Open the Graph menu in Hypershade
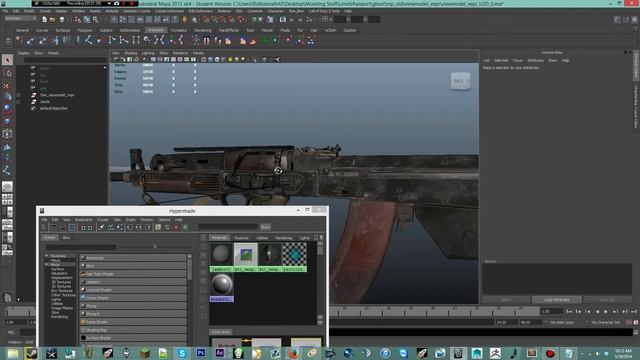This screenshot has height=360, width=640. click(x=130, y=220)
